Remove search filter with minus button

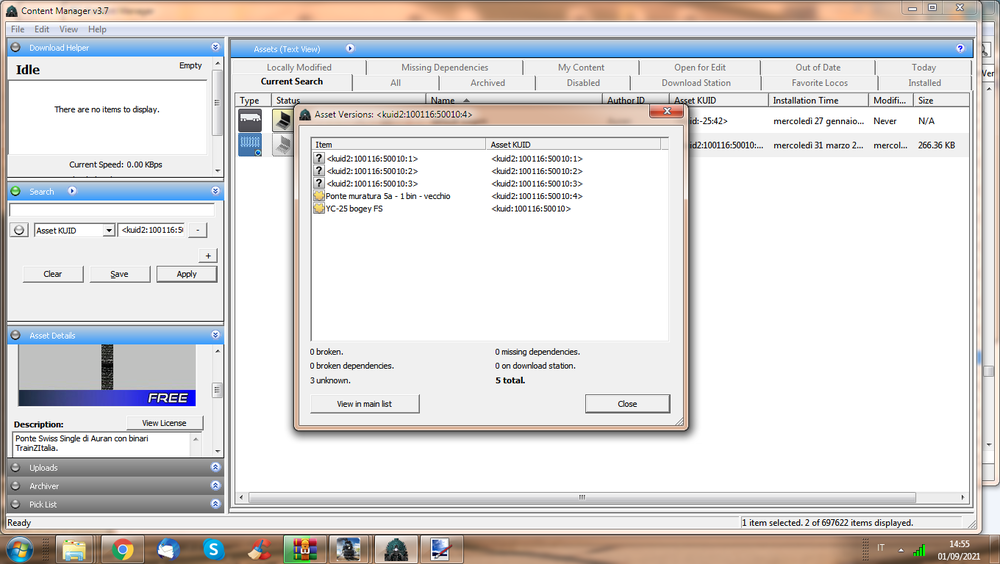[x=198, y=230]
